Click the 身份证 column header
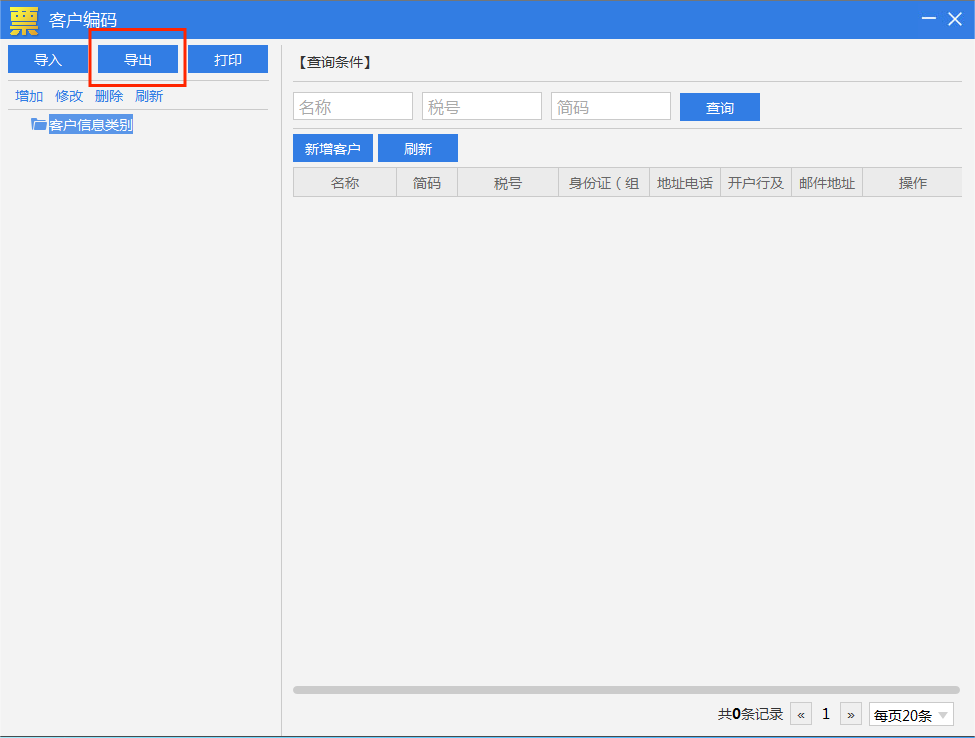The image size is (975, 738). pyautogui.click(x=604, y=182)
